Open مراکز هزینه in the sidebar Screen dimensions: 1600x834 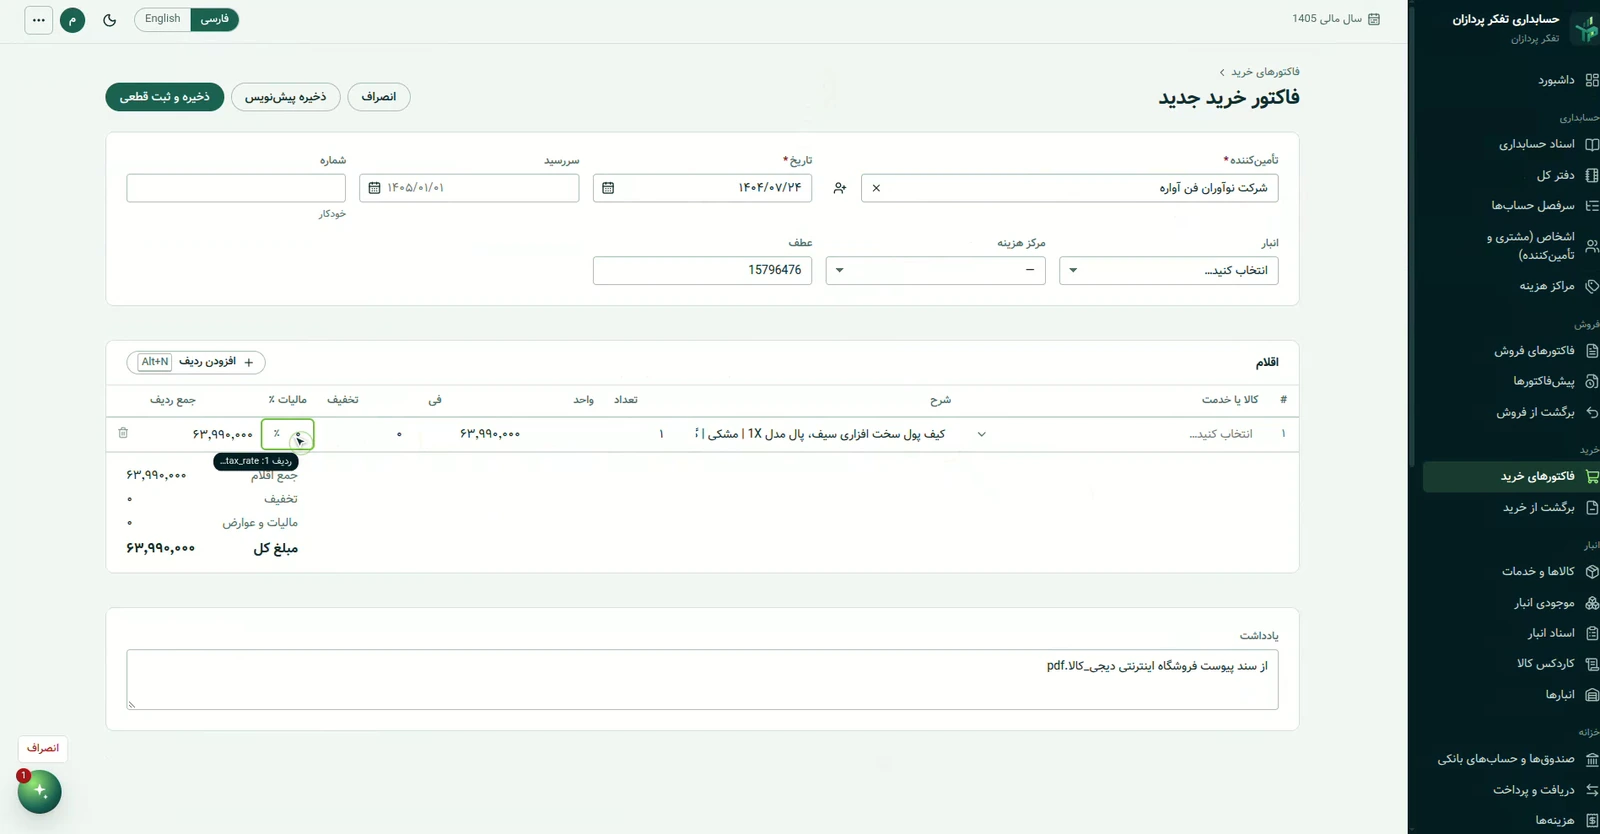point(1511,286)
